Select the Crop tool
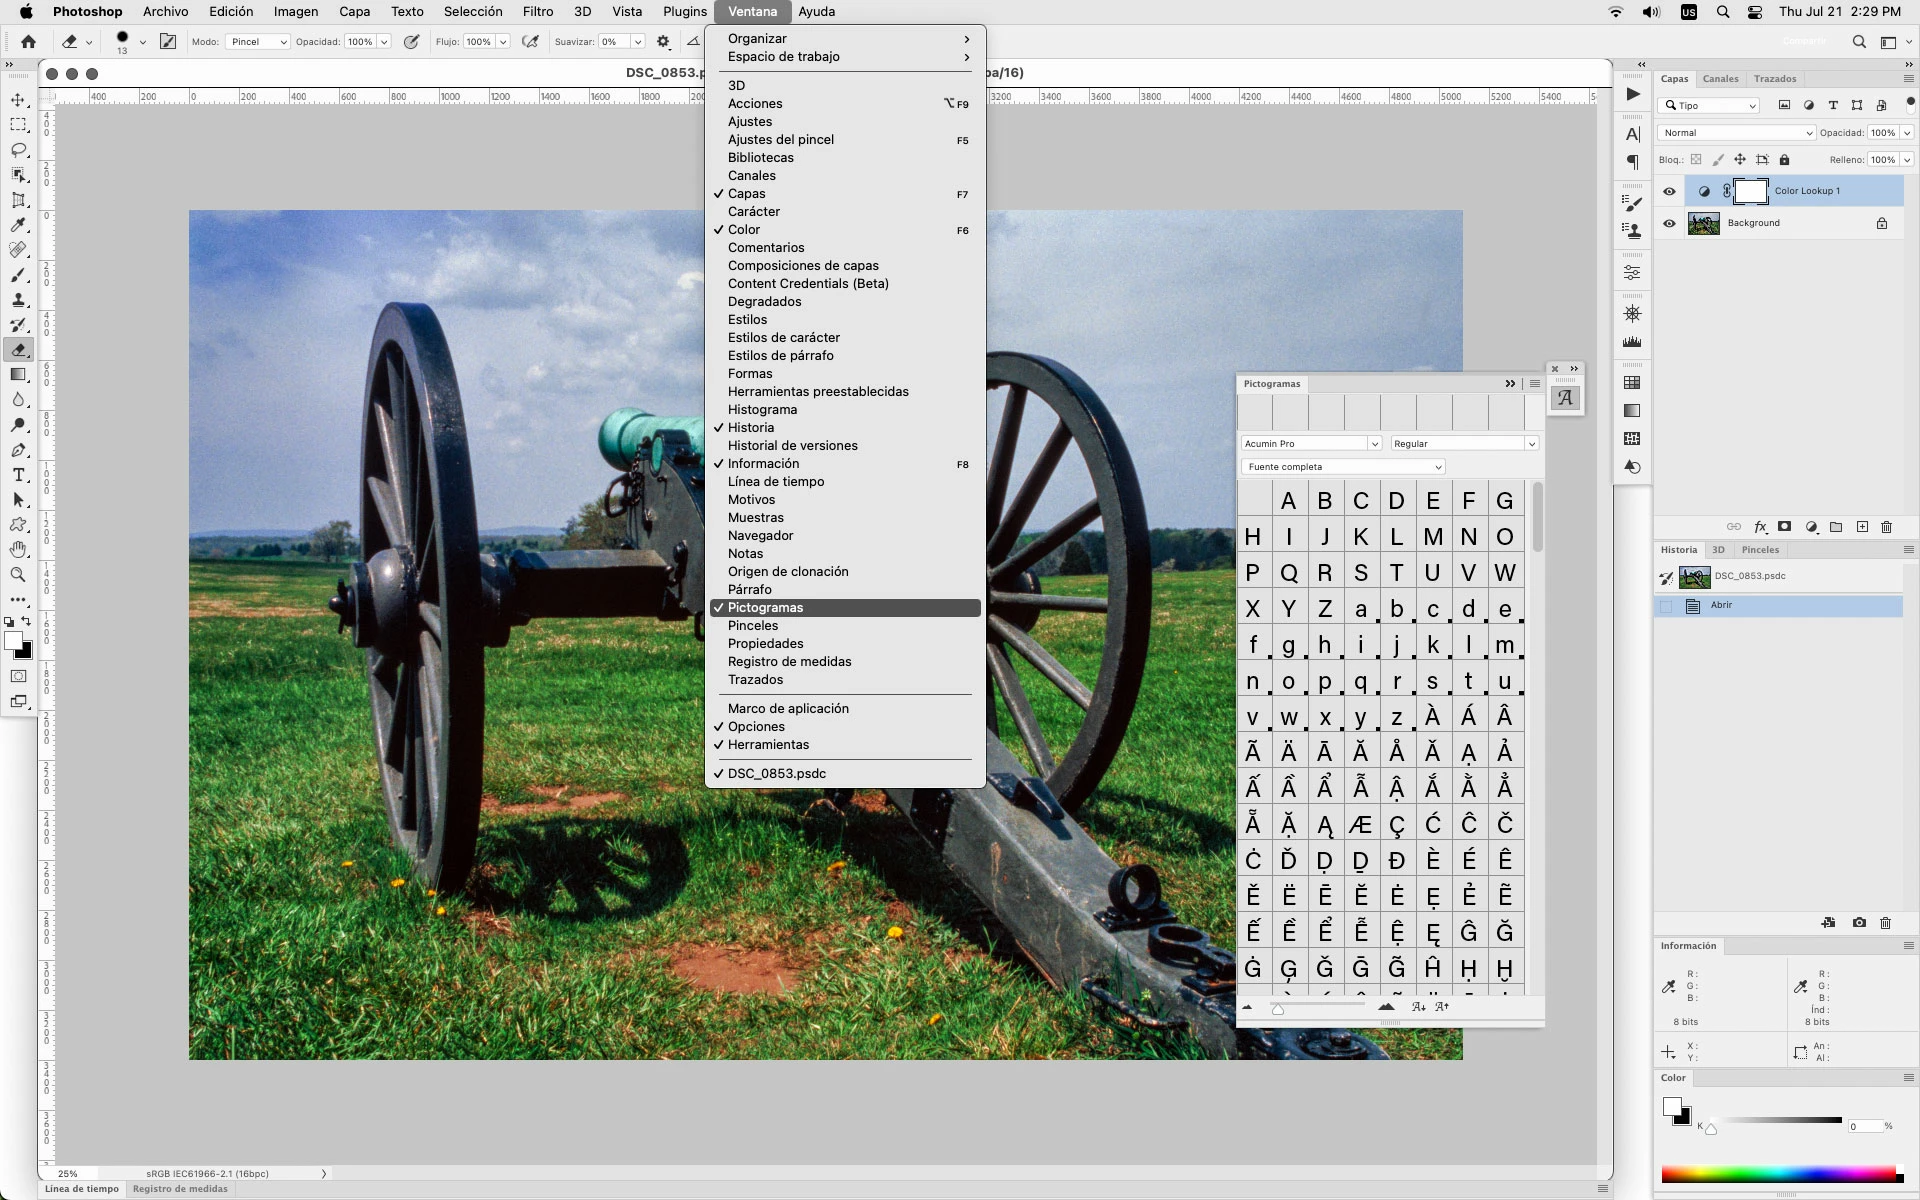The width and height of the screenshot is (1920, 1200). 18,200
